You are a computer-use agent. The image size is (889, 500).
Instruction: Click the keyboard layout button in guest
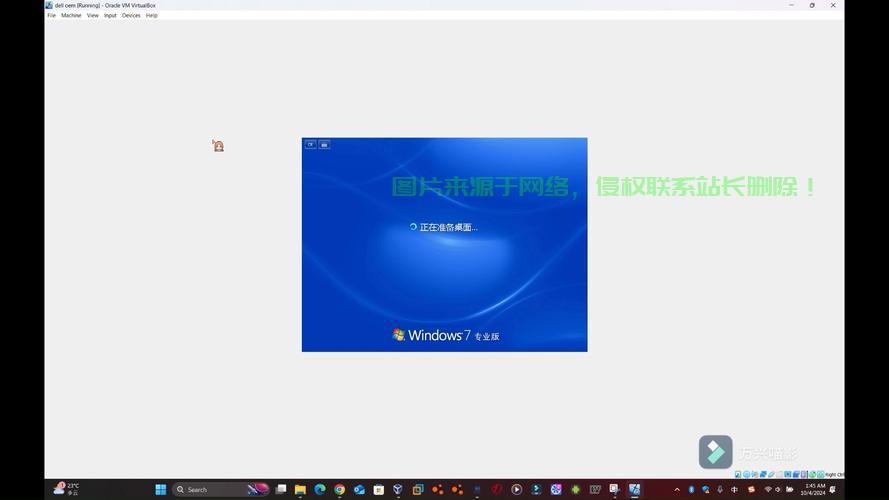point(324,145)
